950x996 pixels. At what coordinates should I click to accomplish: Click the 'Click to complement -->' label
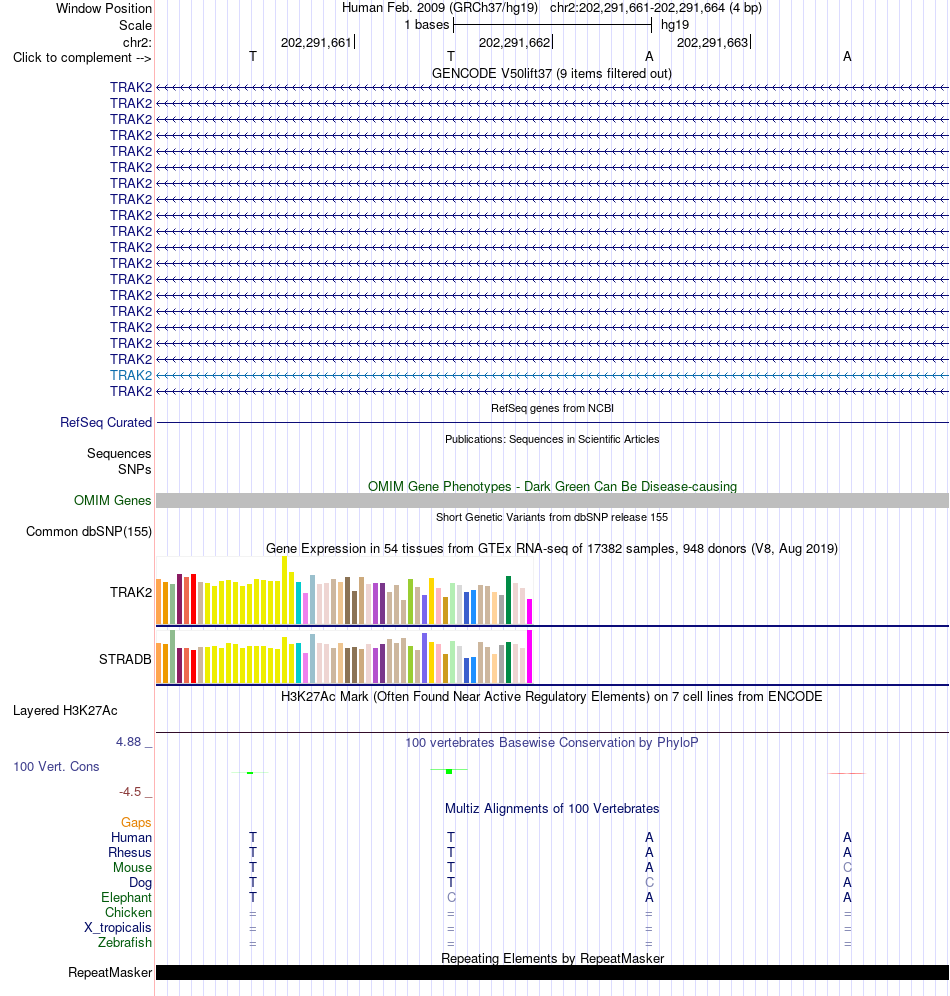(82, 58)
